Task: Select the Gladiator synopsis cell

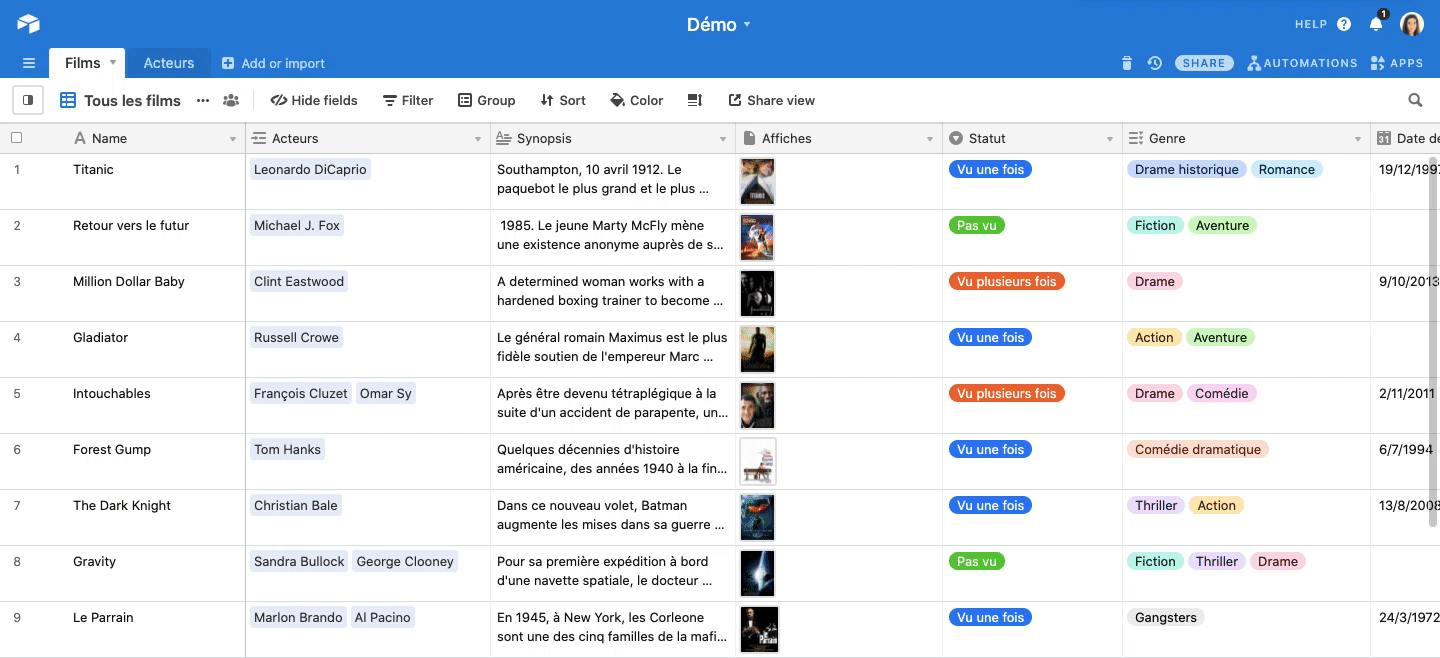Action: click(613, 350)
